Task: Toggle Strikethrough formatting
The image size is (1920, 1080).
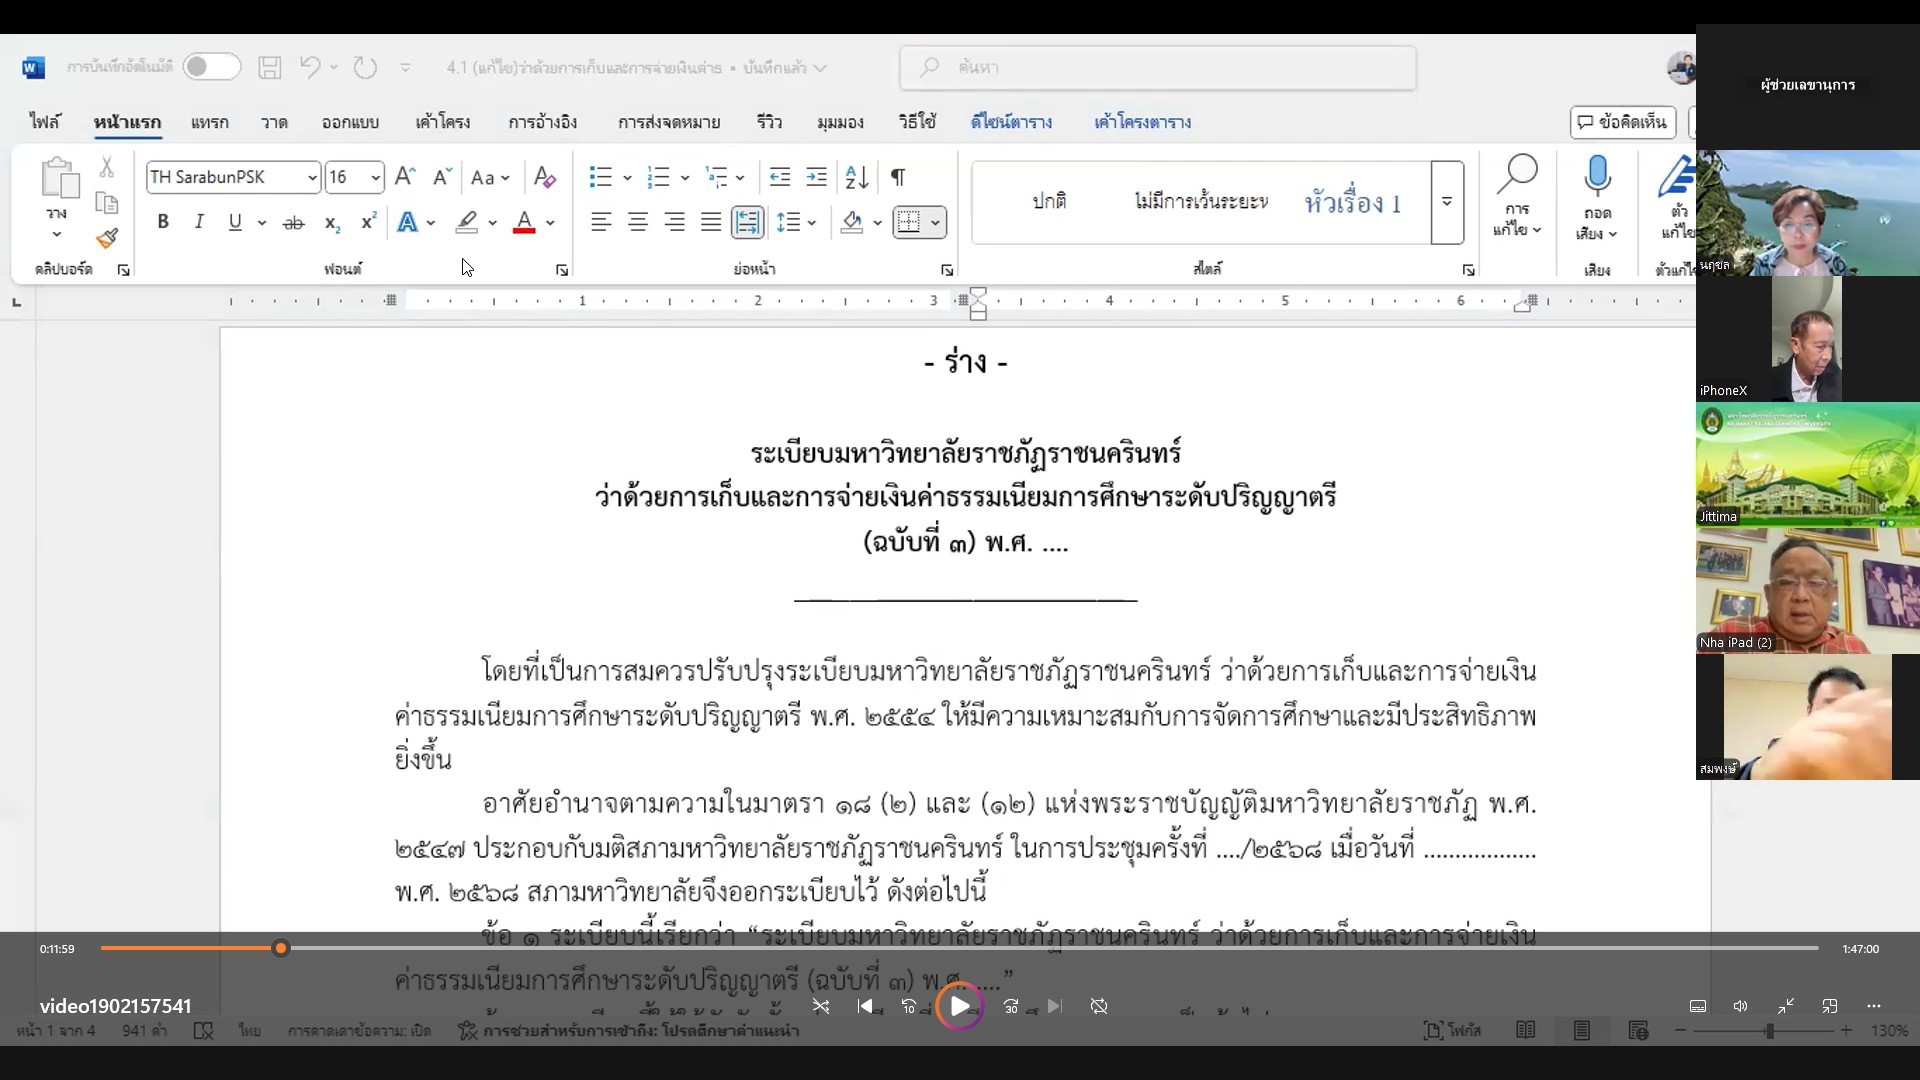Action: pyautogui.click(x=293, y=222)
